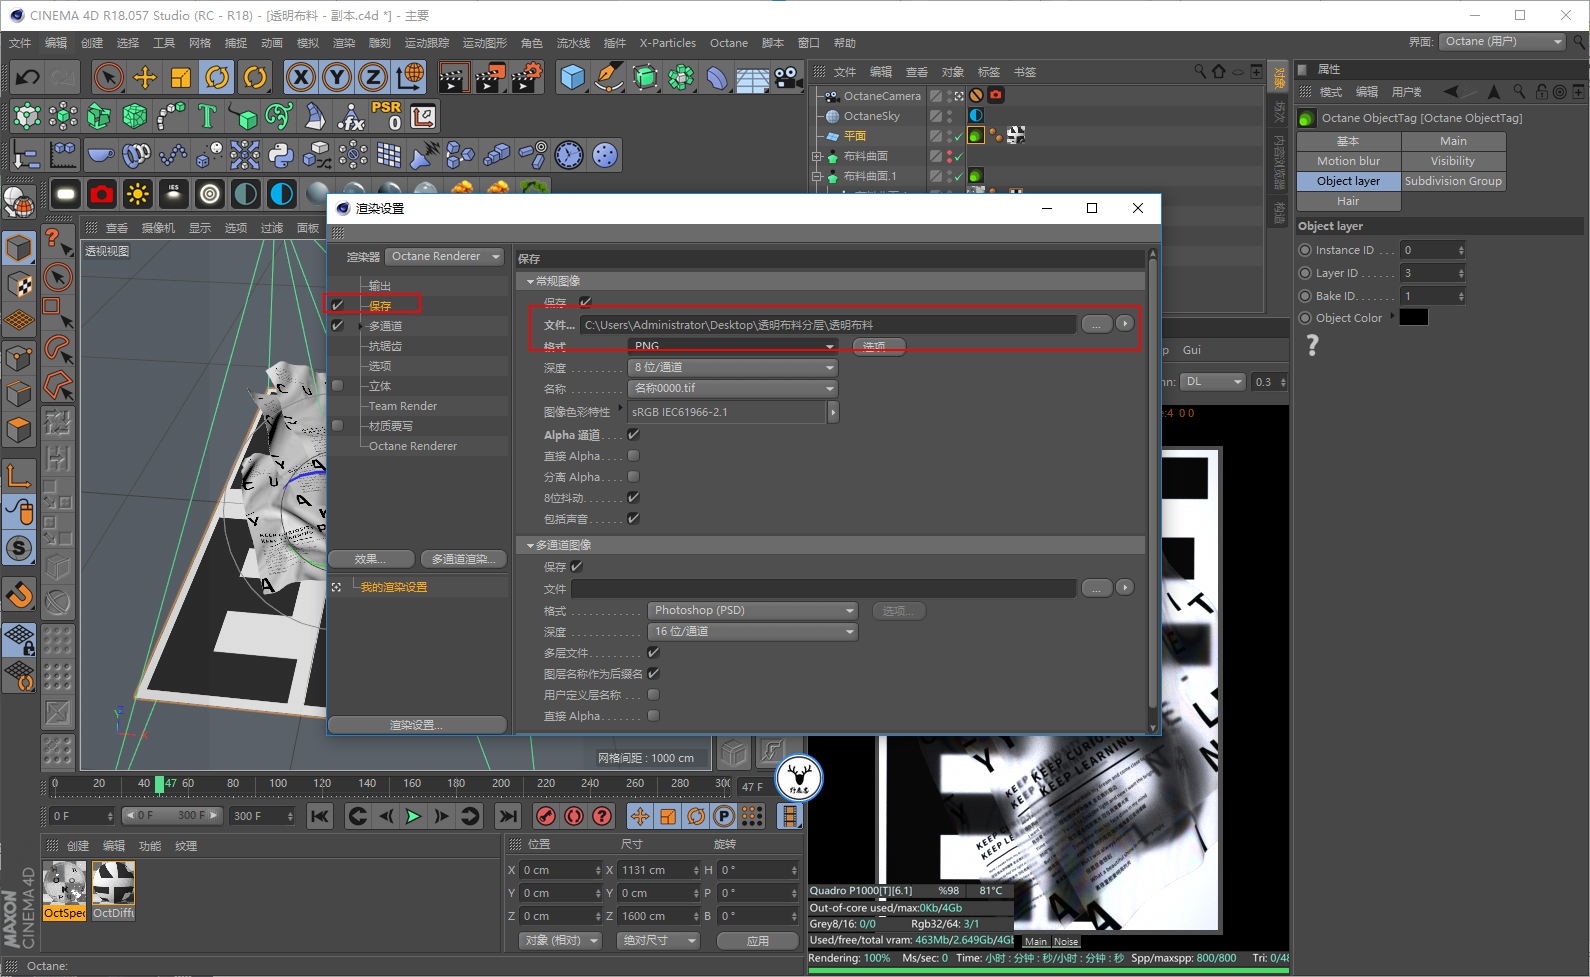The width and height of the screenshot is (1590, 977).
Task: Open the 8 位/通道 depth dropdown
Action: 733,368
